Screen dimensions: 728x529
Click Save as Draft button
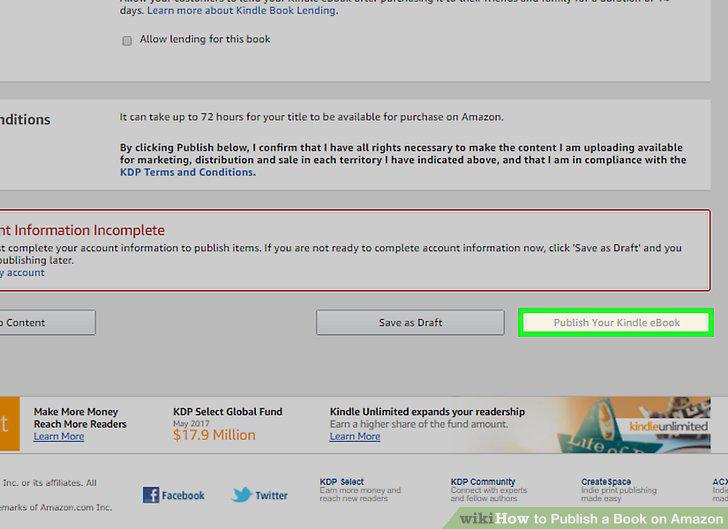(x=410, y=322)
